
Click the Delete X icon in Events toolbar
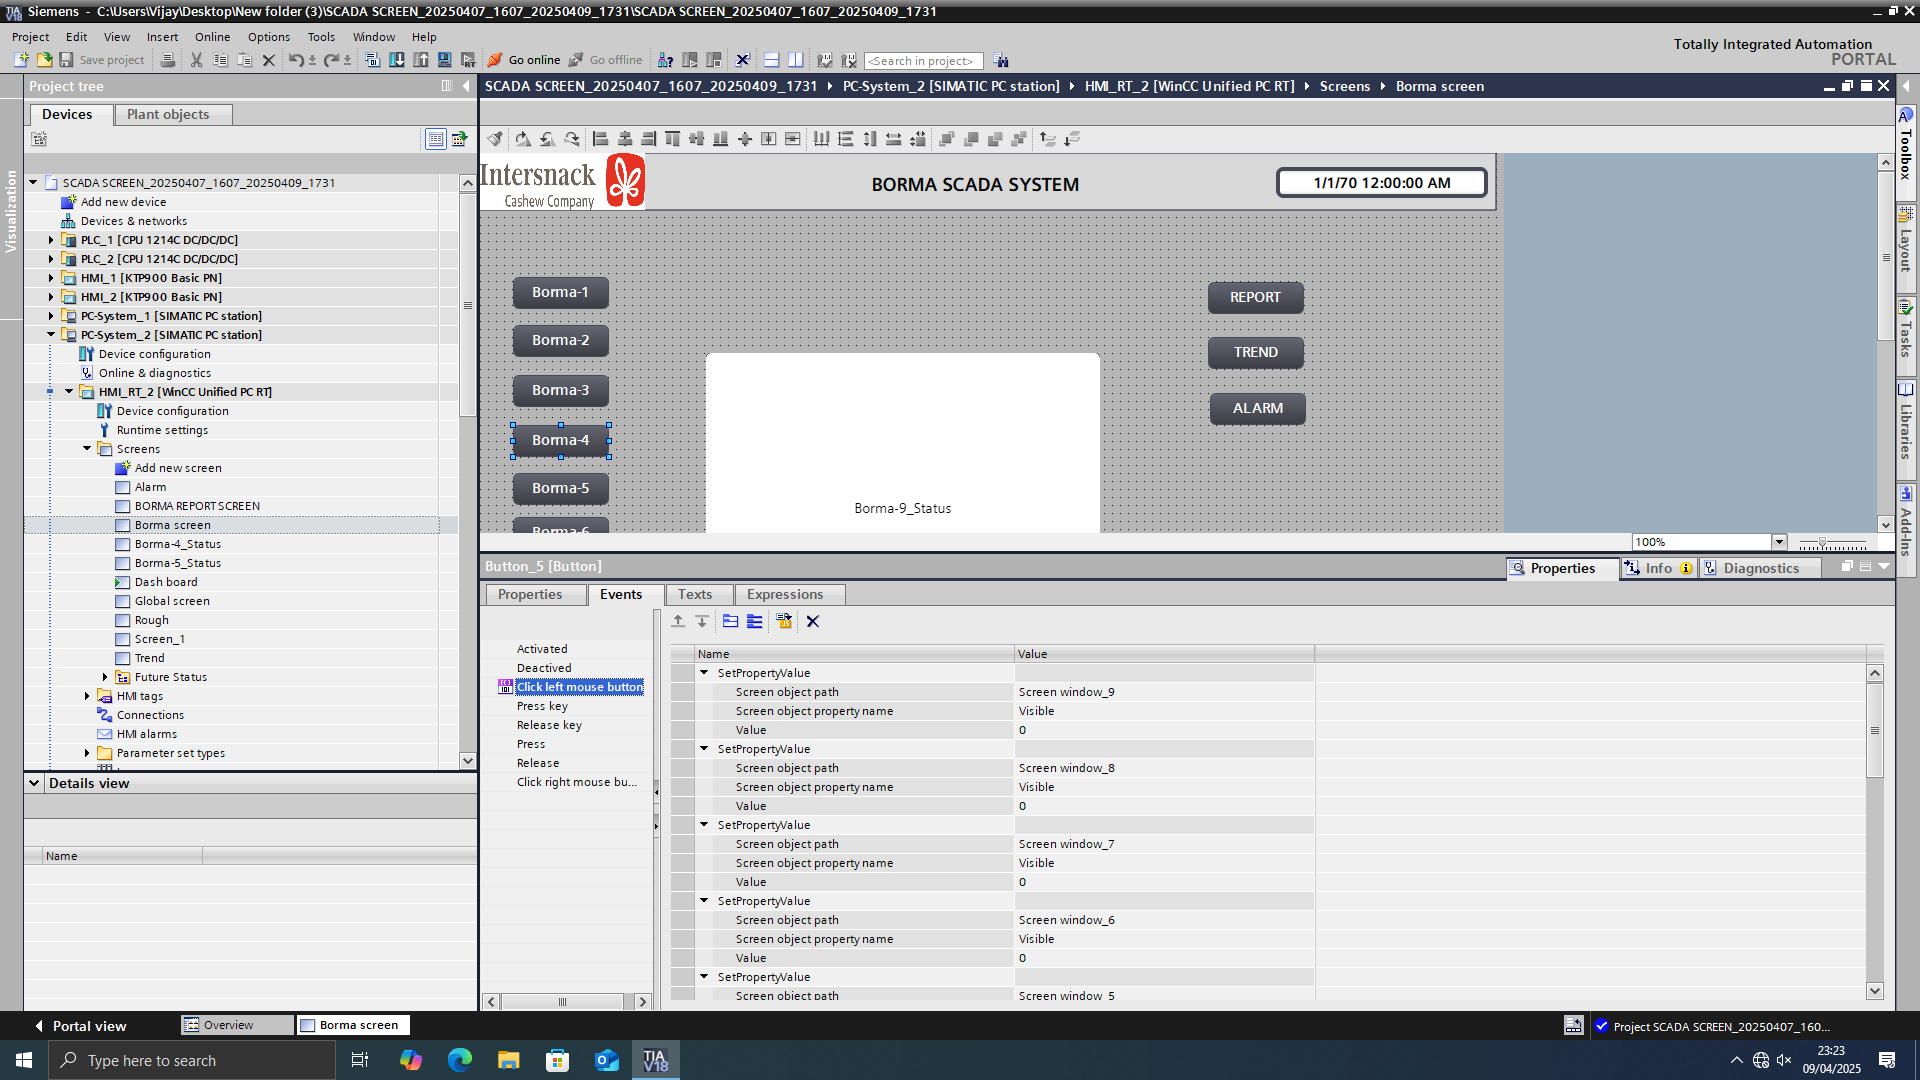point(813,621)
